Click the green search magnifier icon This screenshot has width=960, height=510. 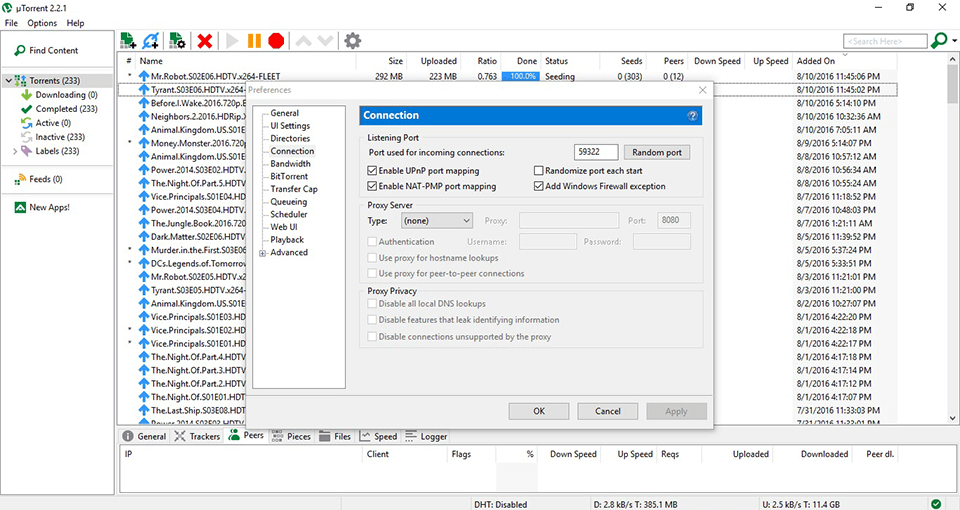(x=938, y=41)
